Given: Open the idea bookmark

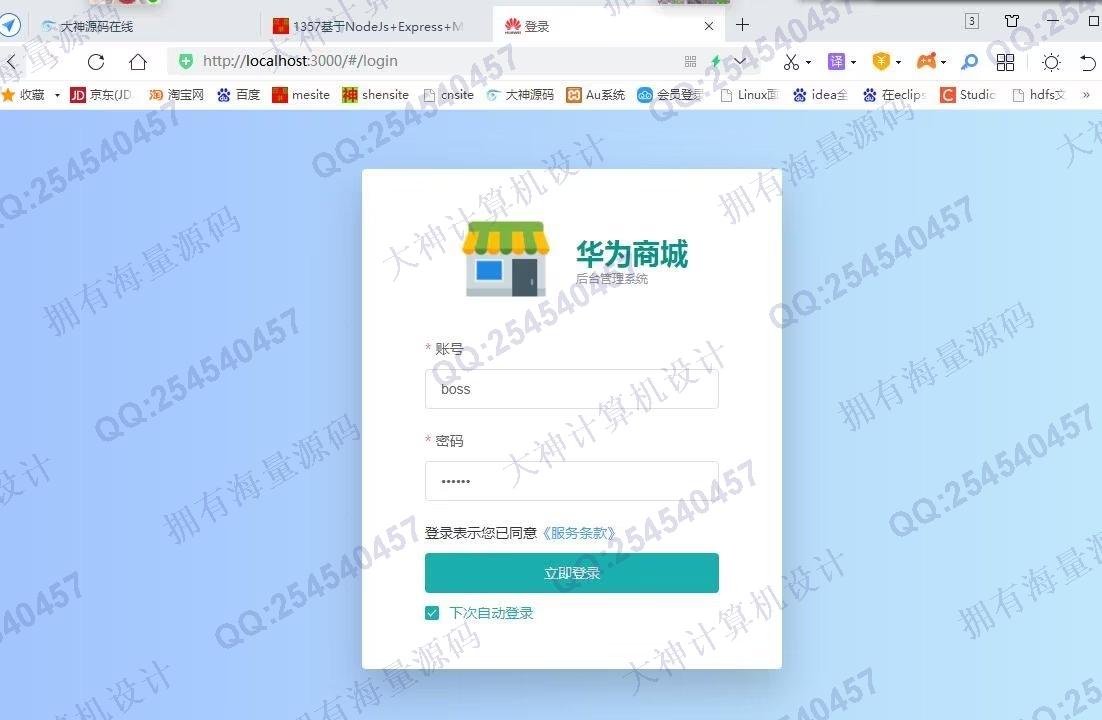Looking at the screenshot, I should [820, 95].
